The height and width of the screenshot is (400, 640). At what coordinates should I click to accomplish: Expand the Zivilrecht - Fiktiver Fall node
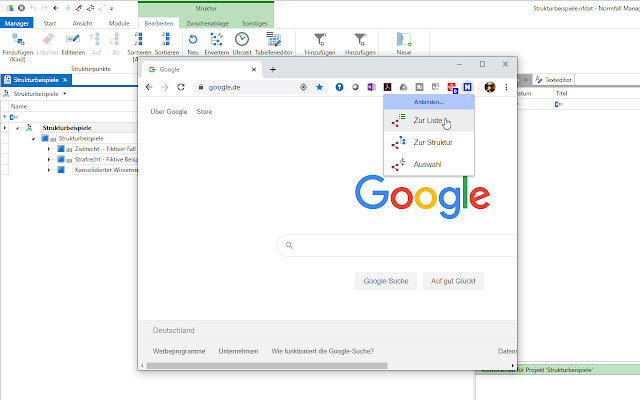coord(49,149)
